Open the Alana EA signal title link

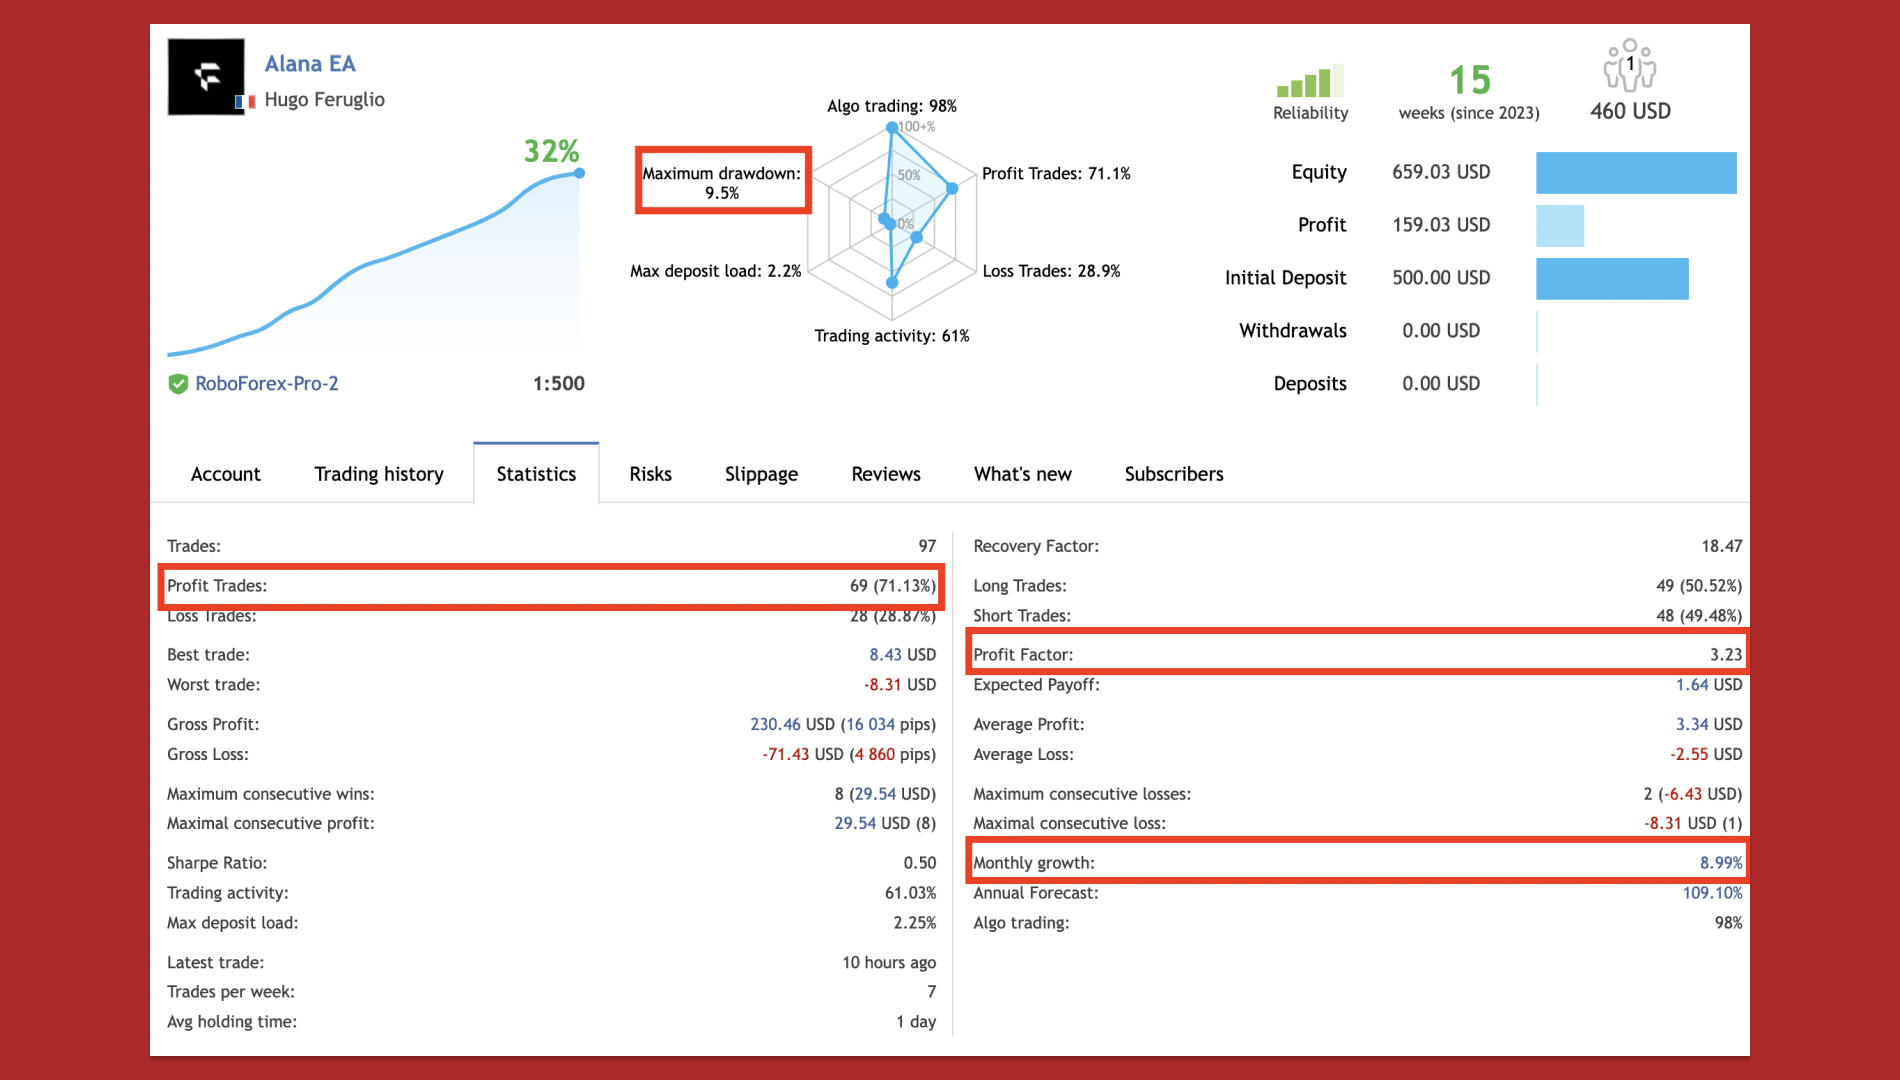tap(310, 64)
